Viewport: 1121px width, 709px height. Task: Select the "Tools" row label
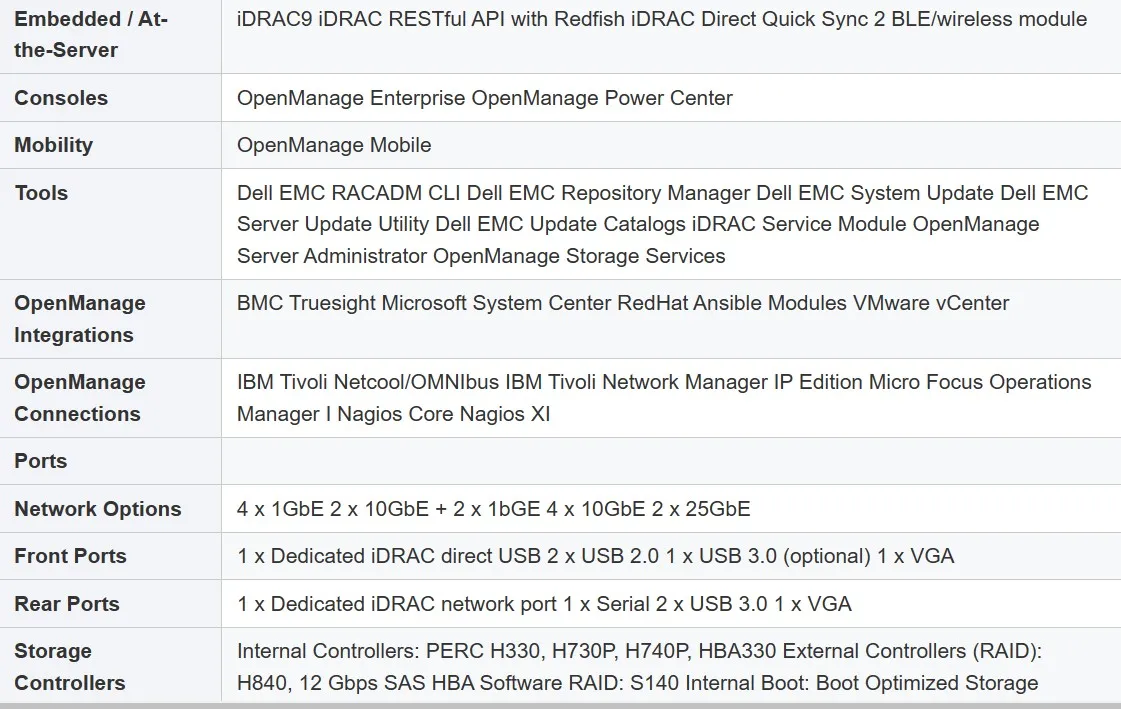coord(41,193)
